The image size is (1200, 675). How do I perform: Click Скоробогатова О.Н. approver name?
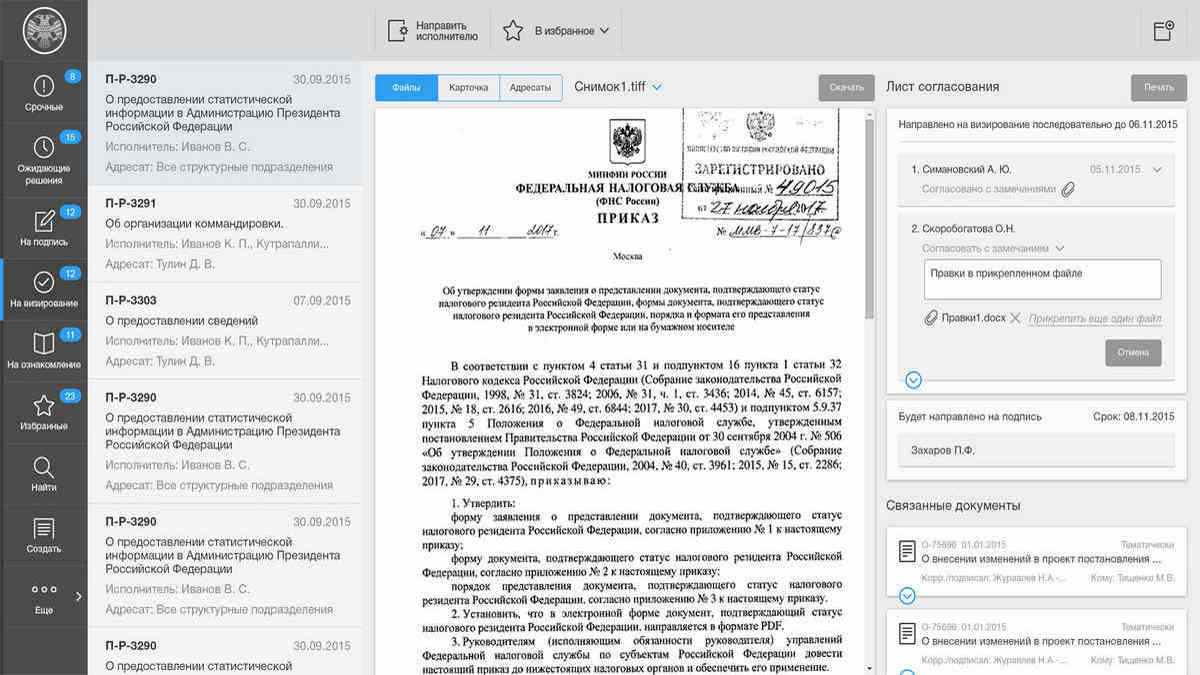967,228
